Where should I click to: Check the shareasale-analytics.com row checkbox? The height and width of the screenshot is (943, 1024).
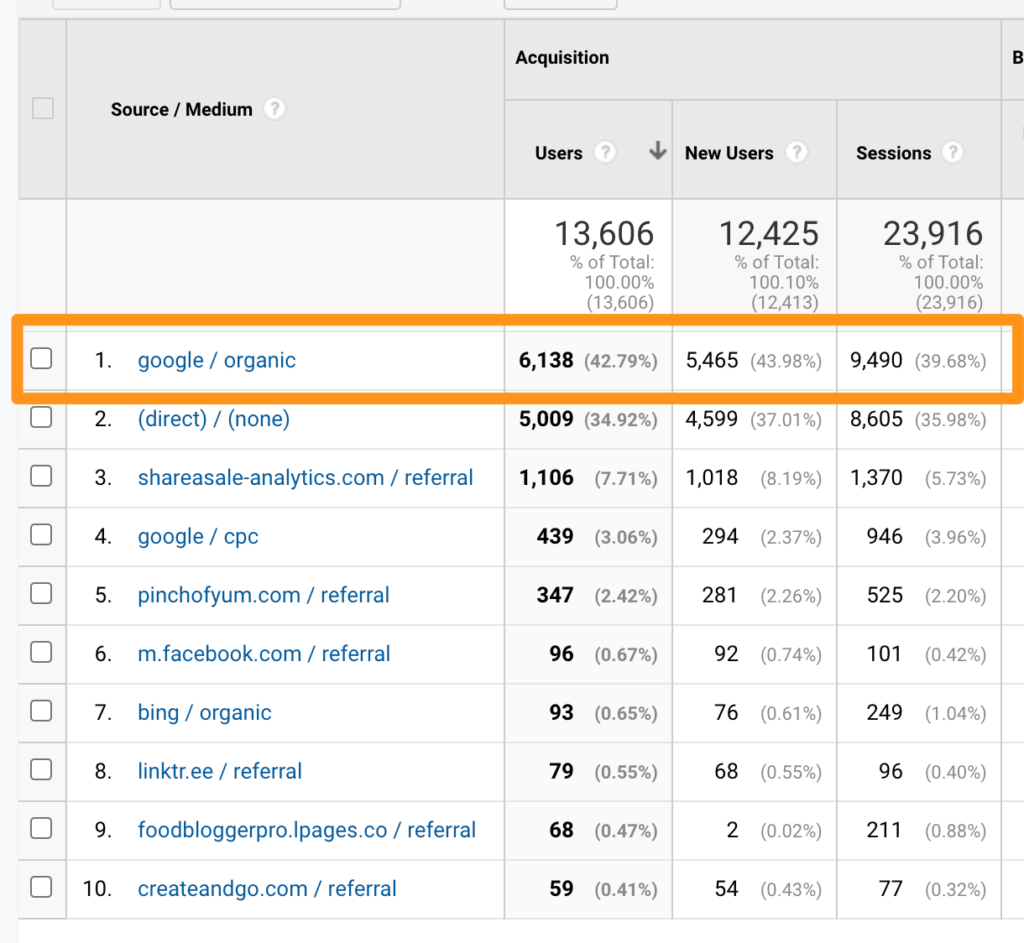[x=41, y=475]
